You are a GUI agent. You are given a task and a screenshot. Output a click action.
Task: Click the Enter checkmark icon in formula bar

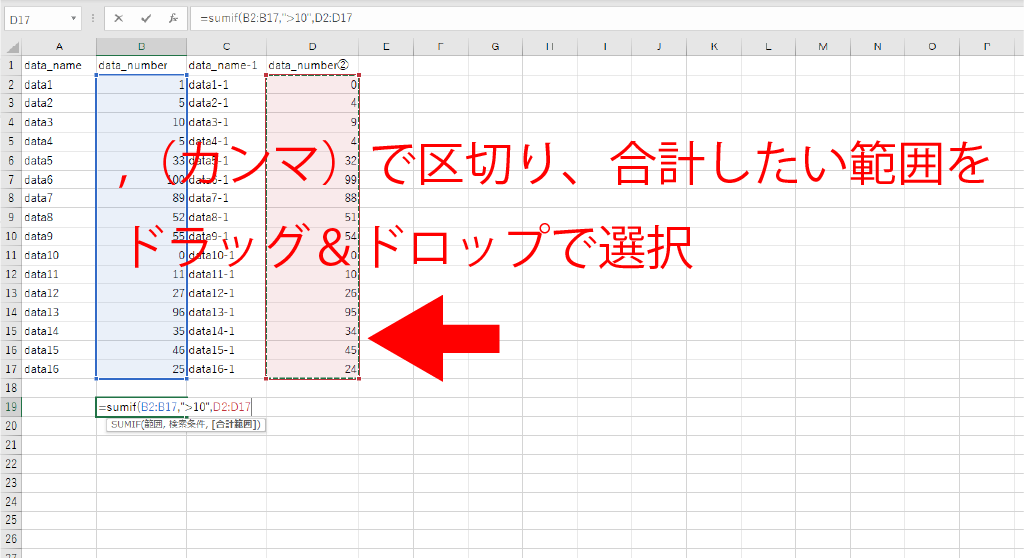(x=146, y=18)
